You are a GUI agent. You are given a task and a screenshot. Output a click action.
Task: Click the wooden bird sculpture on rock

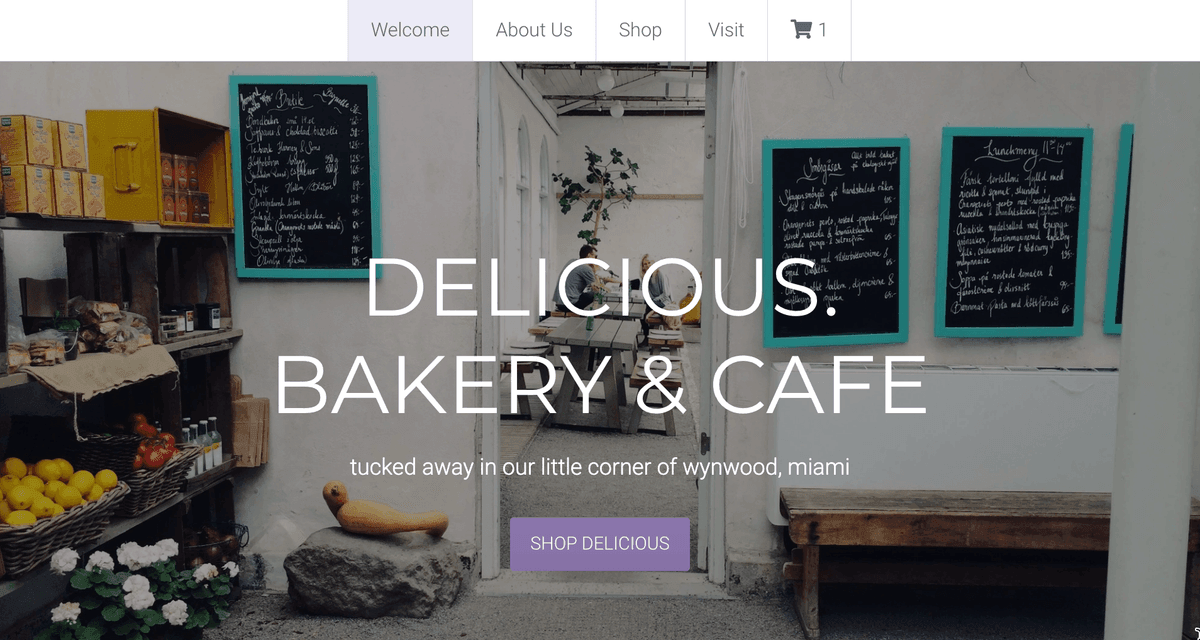point(385,512)
